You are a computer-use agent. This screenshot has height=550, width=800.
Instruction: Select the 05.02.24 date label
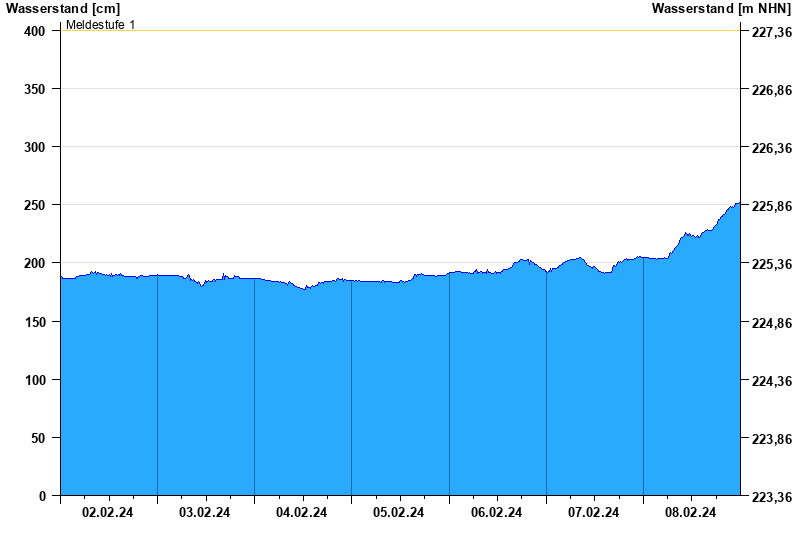[x=399, y=513]
